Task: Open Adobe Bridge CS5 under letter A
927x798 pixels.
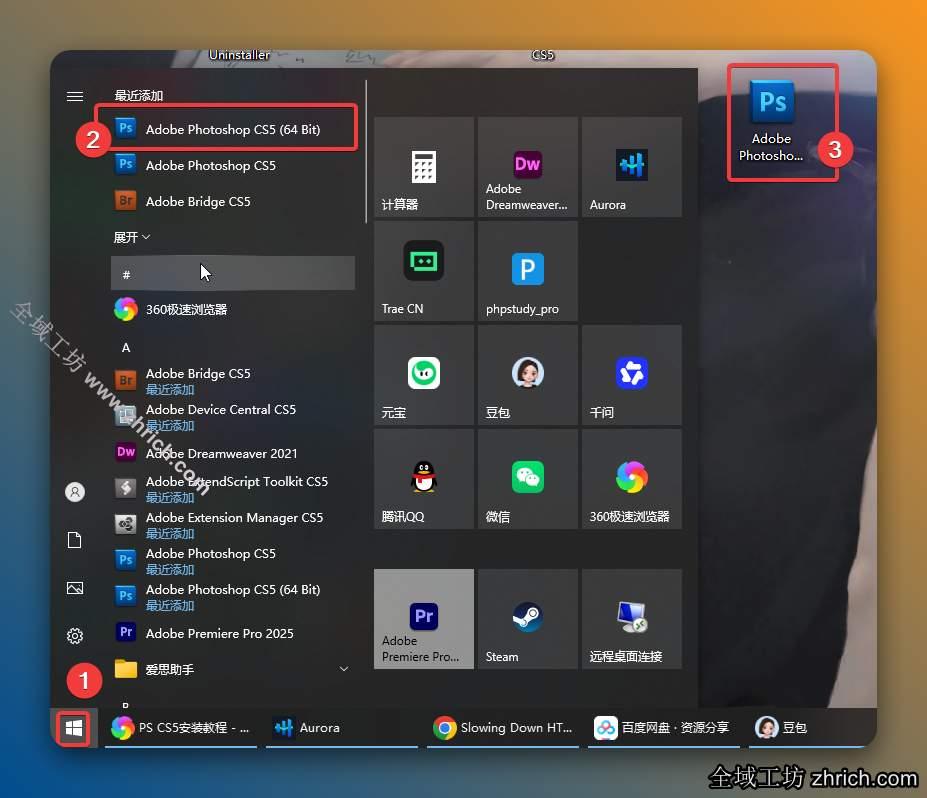Action: [x=233, y=381]
